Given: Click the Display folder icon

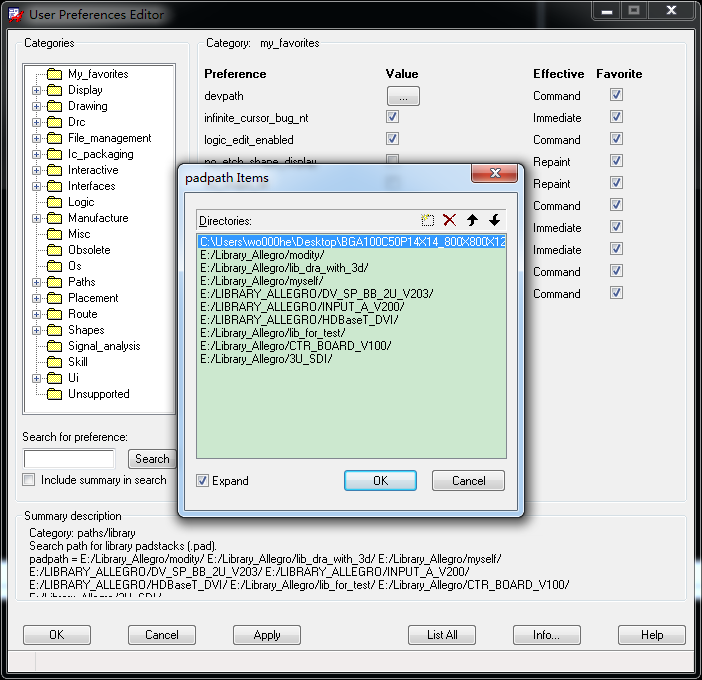Looking at the screenshot, I should tap(55, 90).
